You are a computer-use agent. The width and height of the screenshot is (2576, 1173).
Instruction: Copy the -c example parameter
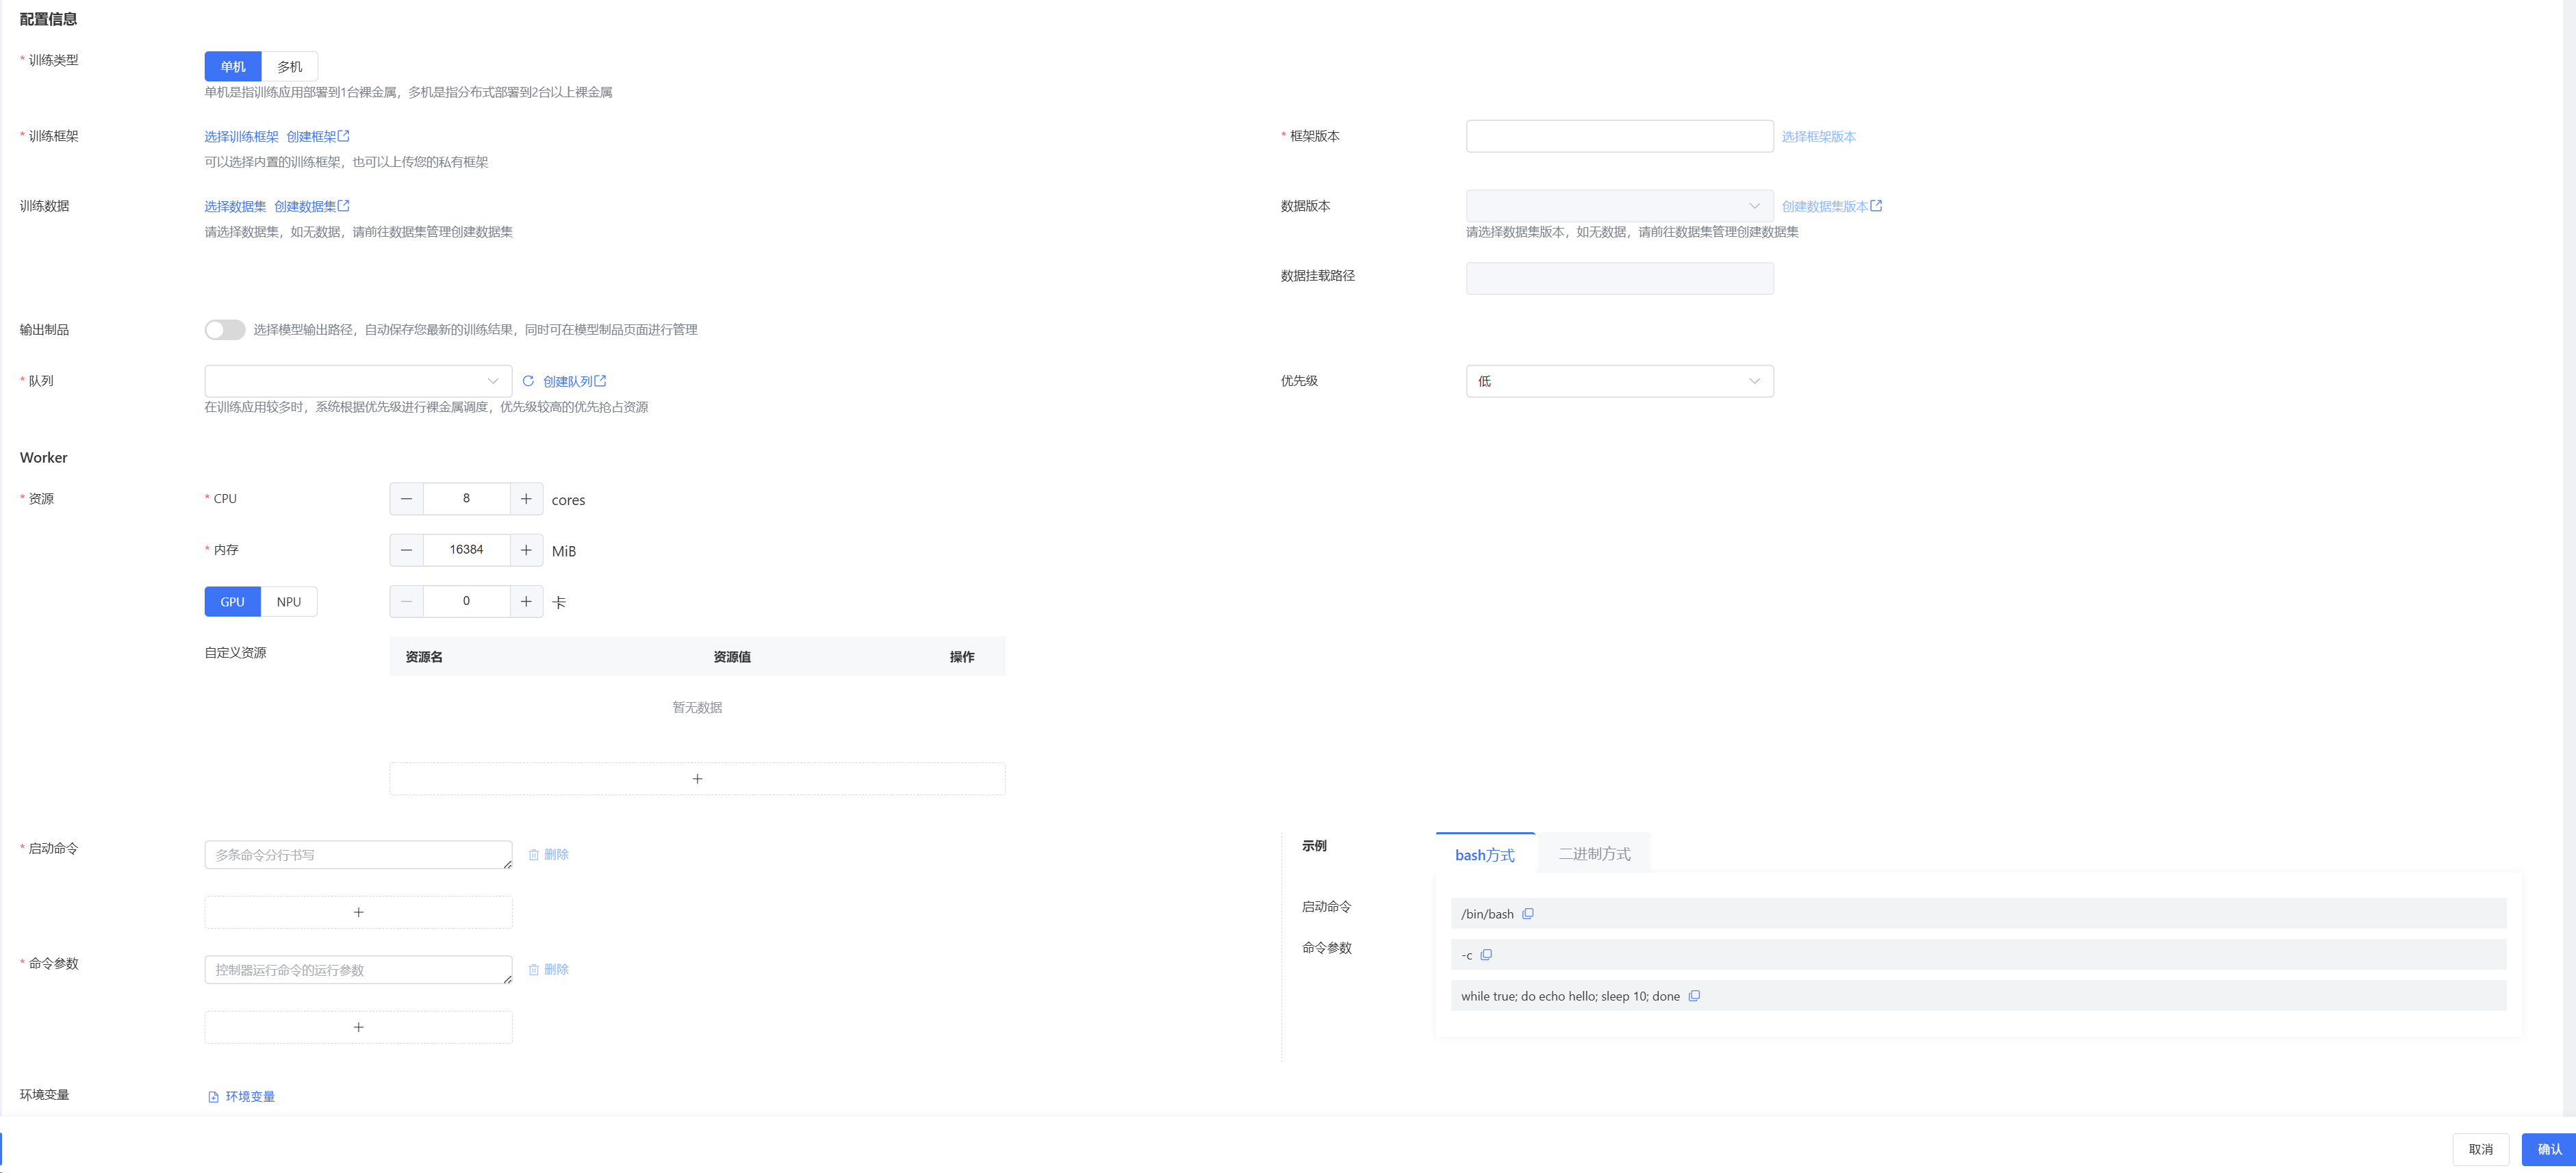(1486, 955)
